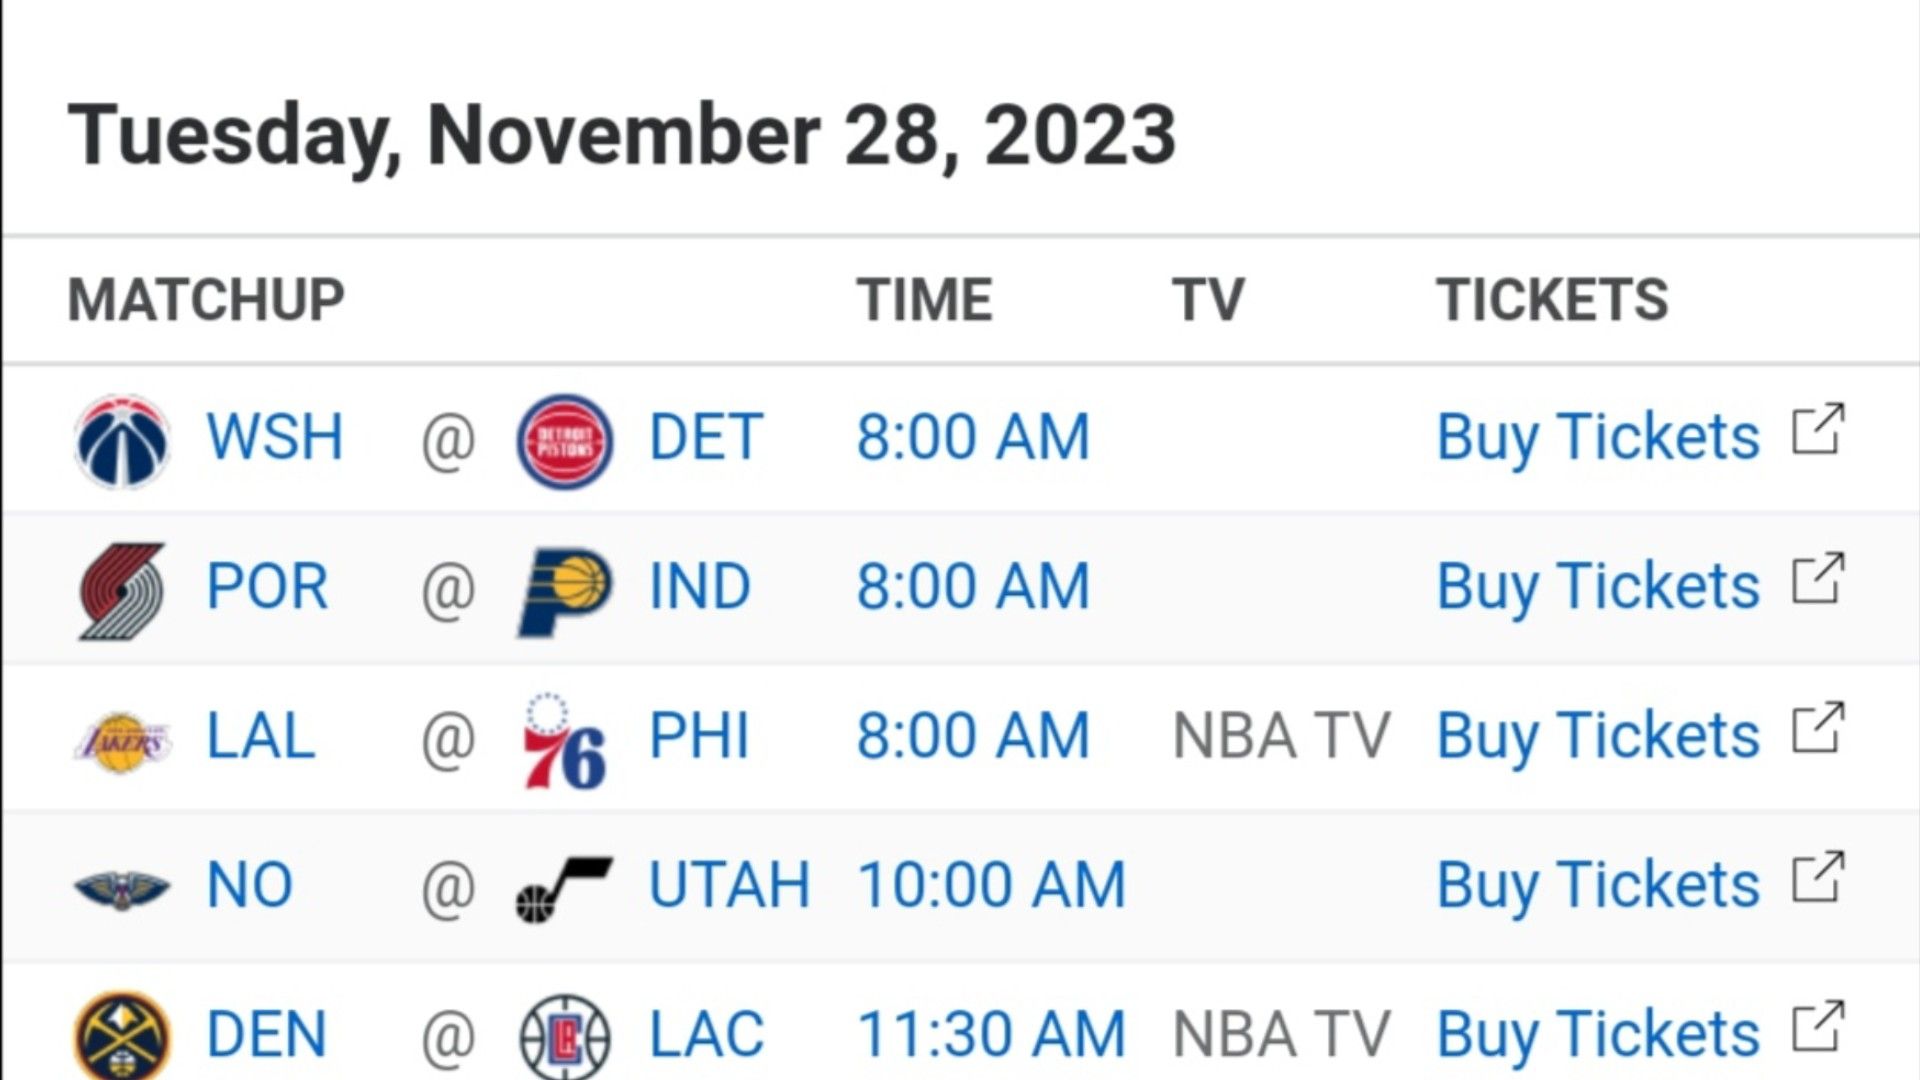The image size is (1920, 1080).
Task: Click the Detroit Pistons team logo
Action: click(x=564, y=440)
